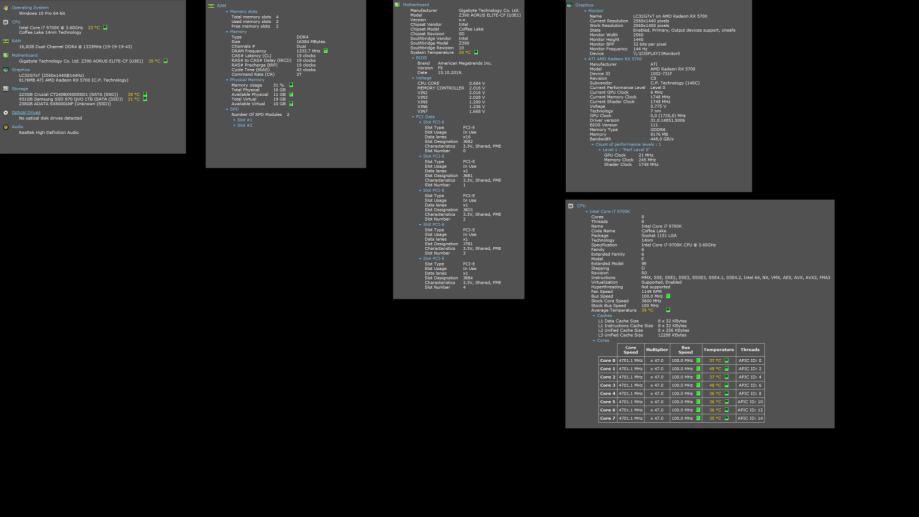Click Threads column header in cores table
Image resolution: width=919 pixels, height=517 pixels.
tap(750, 349)
